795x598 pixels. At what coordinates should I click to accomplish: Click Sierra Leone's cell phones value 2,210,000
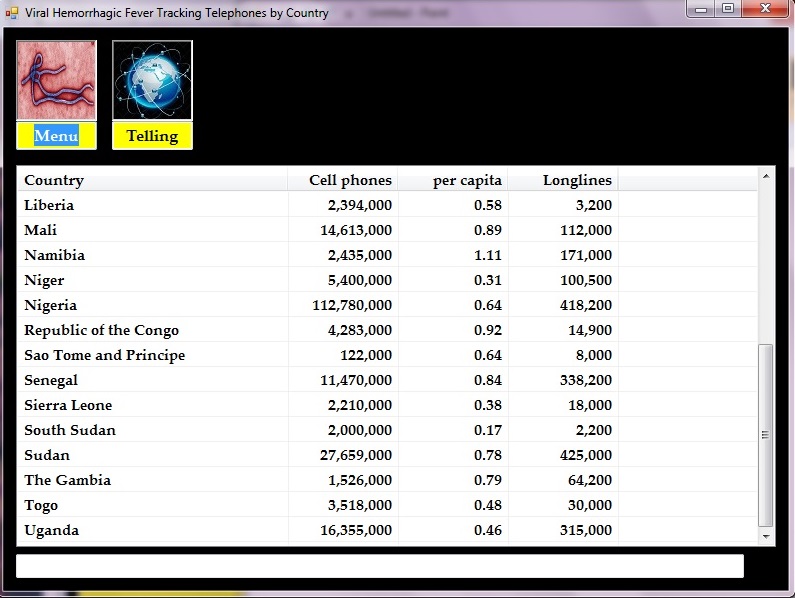click(360, 405)
